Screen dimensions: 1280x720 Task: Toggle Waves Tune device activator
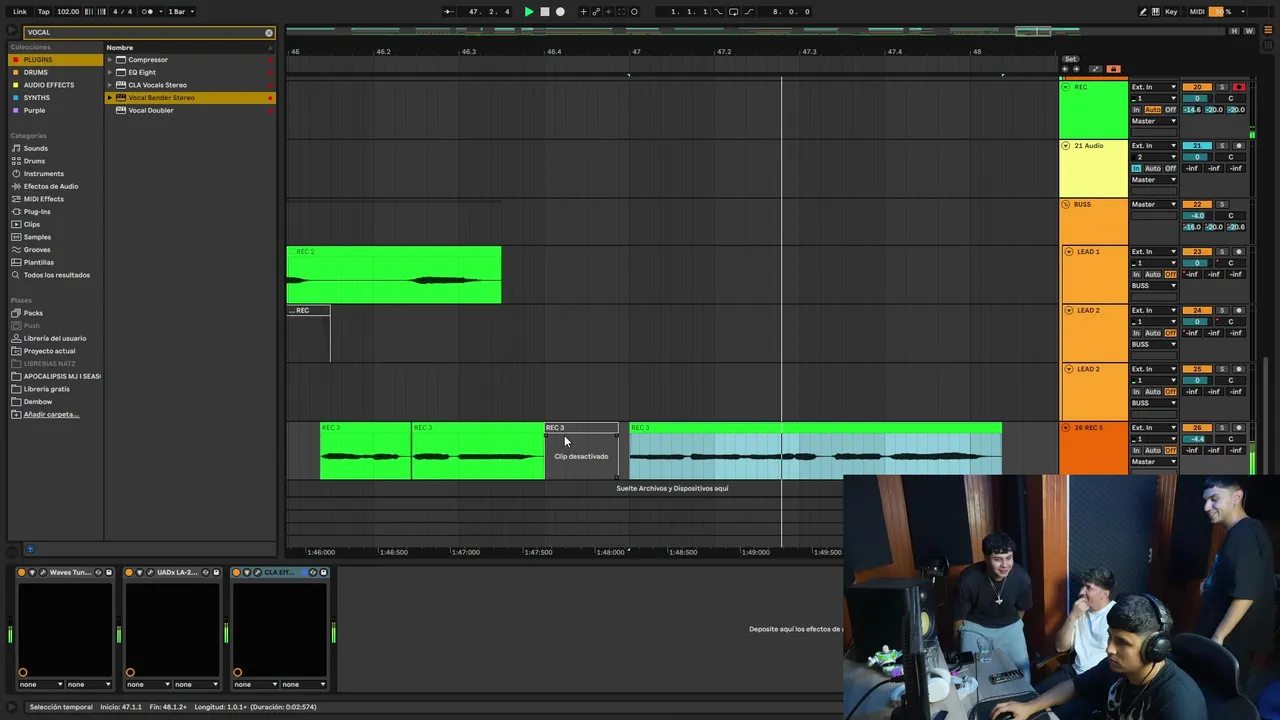22,572
